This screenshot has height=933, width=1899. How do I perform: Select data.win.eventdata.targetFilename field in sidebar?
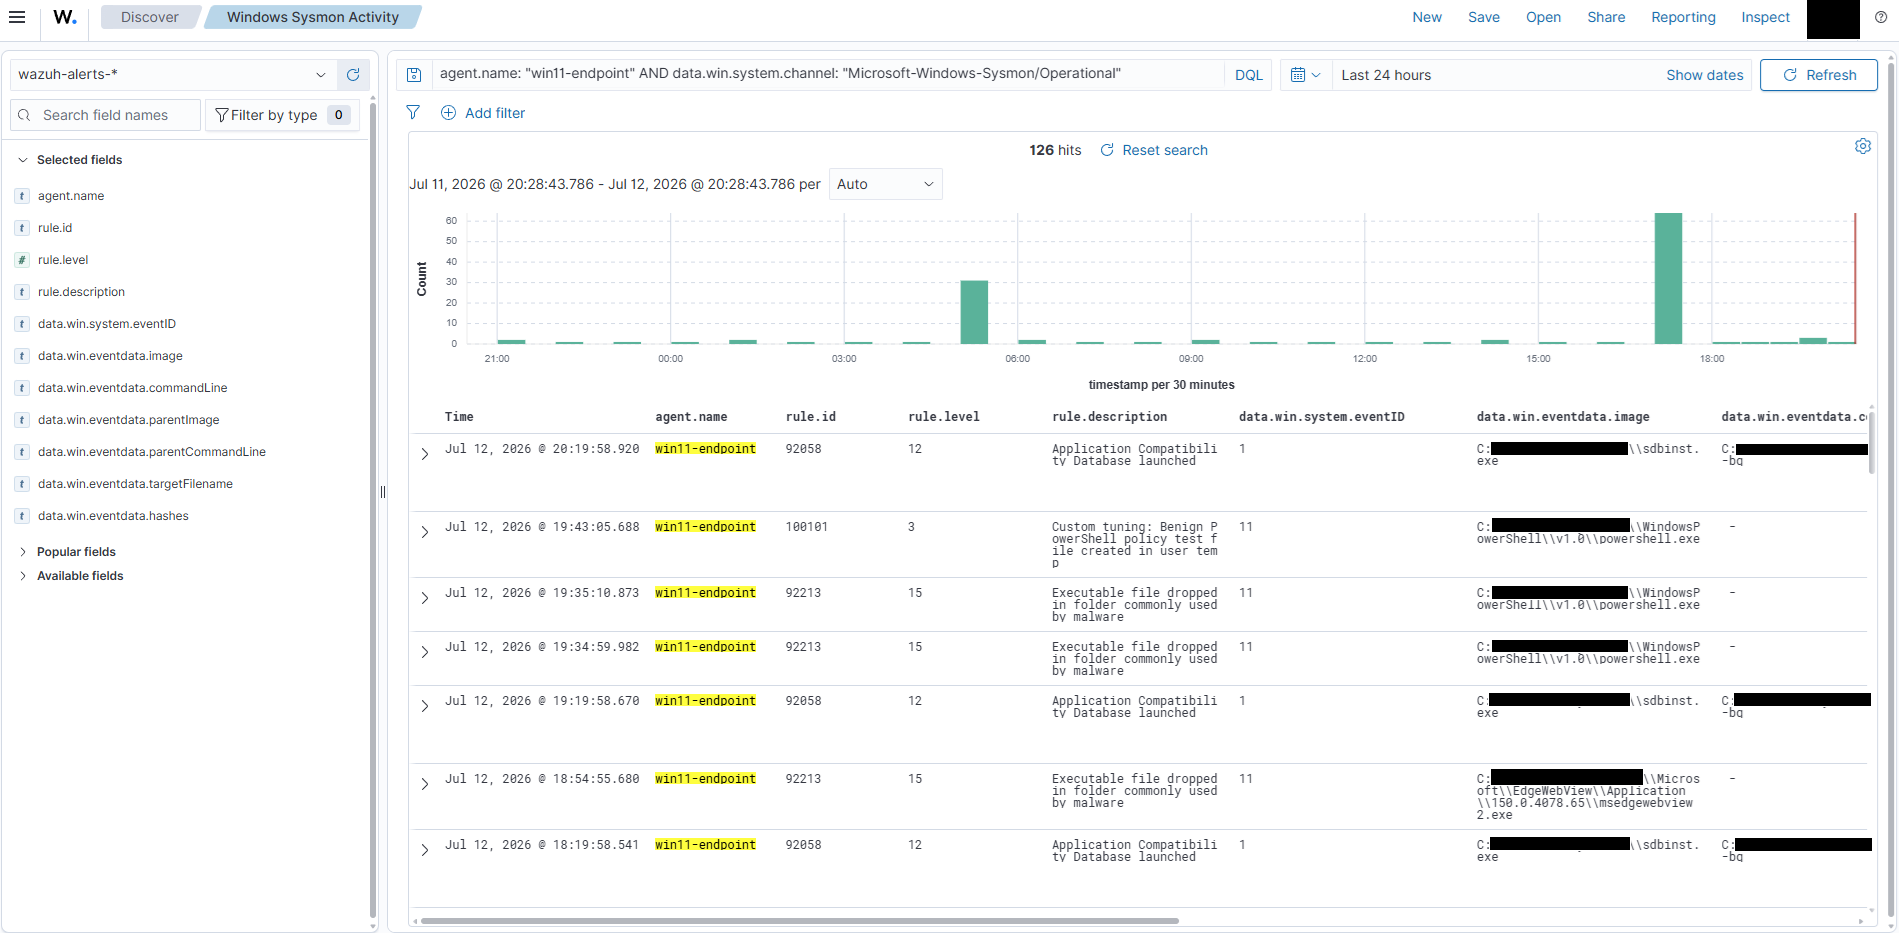point(135,484)
